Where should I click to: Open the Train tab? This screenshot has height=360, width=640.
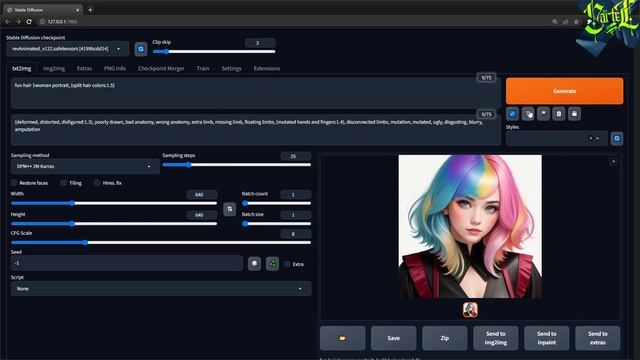pos(203,69)
